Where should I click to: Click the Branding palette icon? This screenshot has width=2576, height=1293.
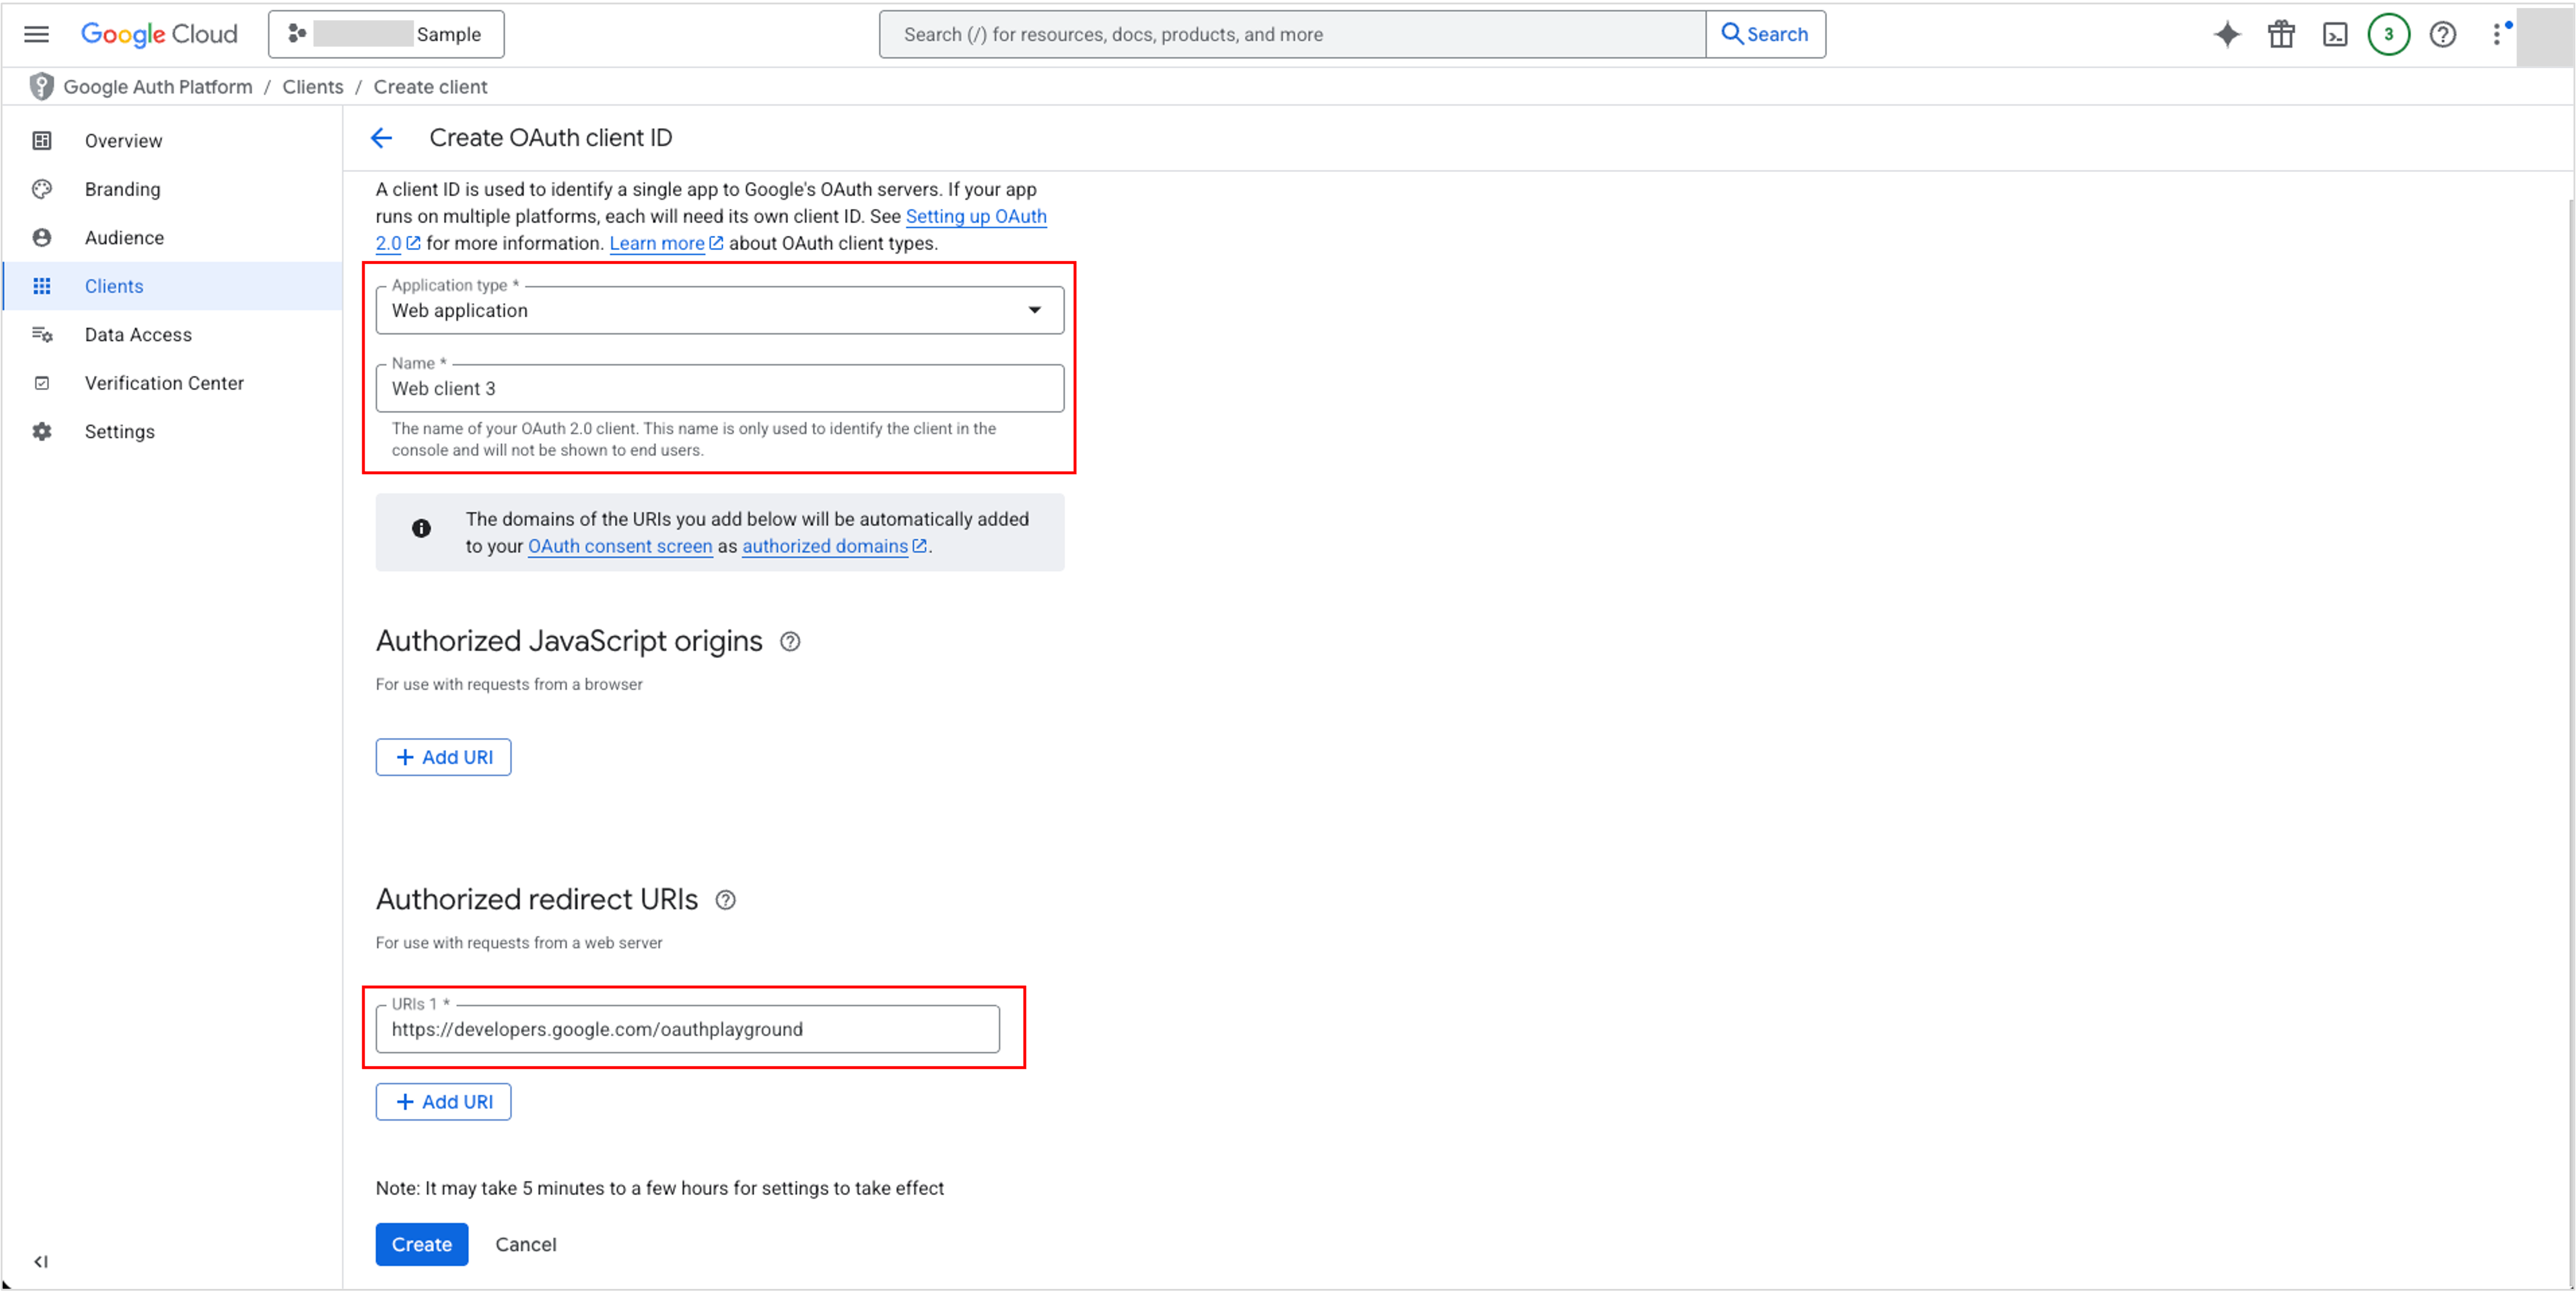42,189
